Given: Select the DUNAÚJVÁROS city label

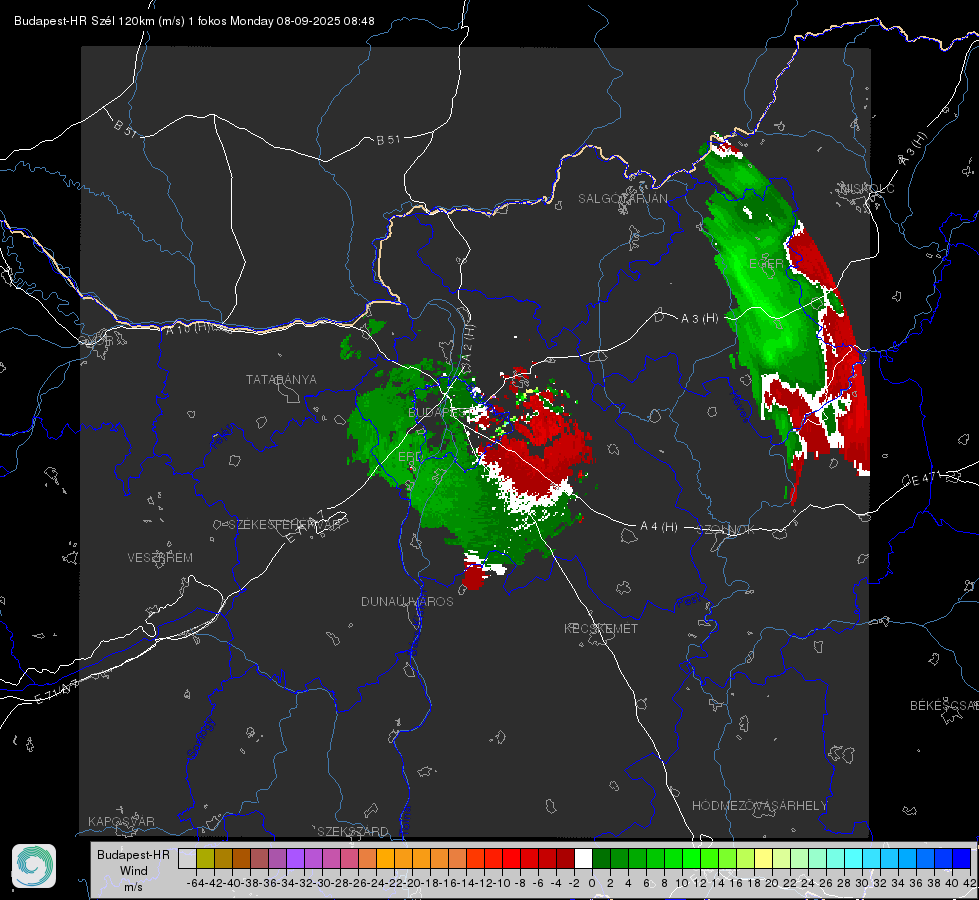Looking at the screenshot, I should [407, 601].
